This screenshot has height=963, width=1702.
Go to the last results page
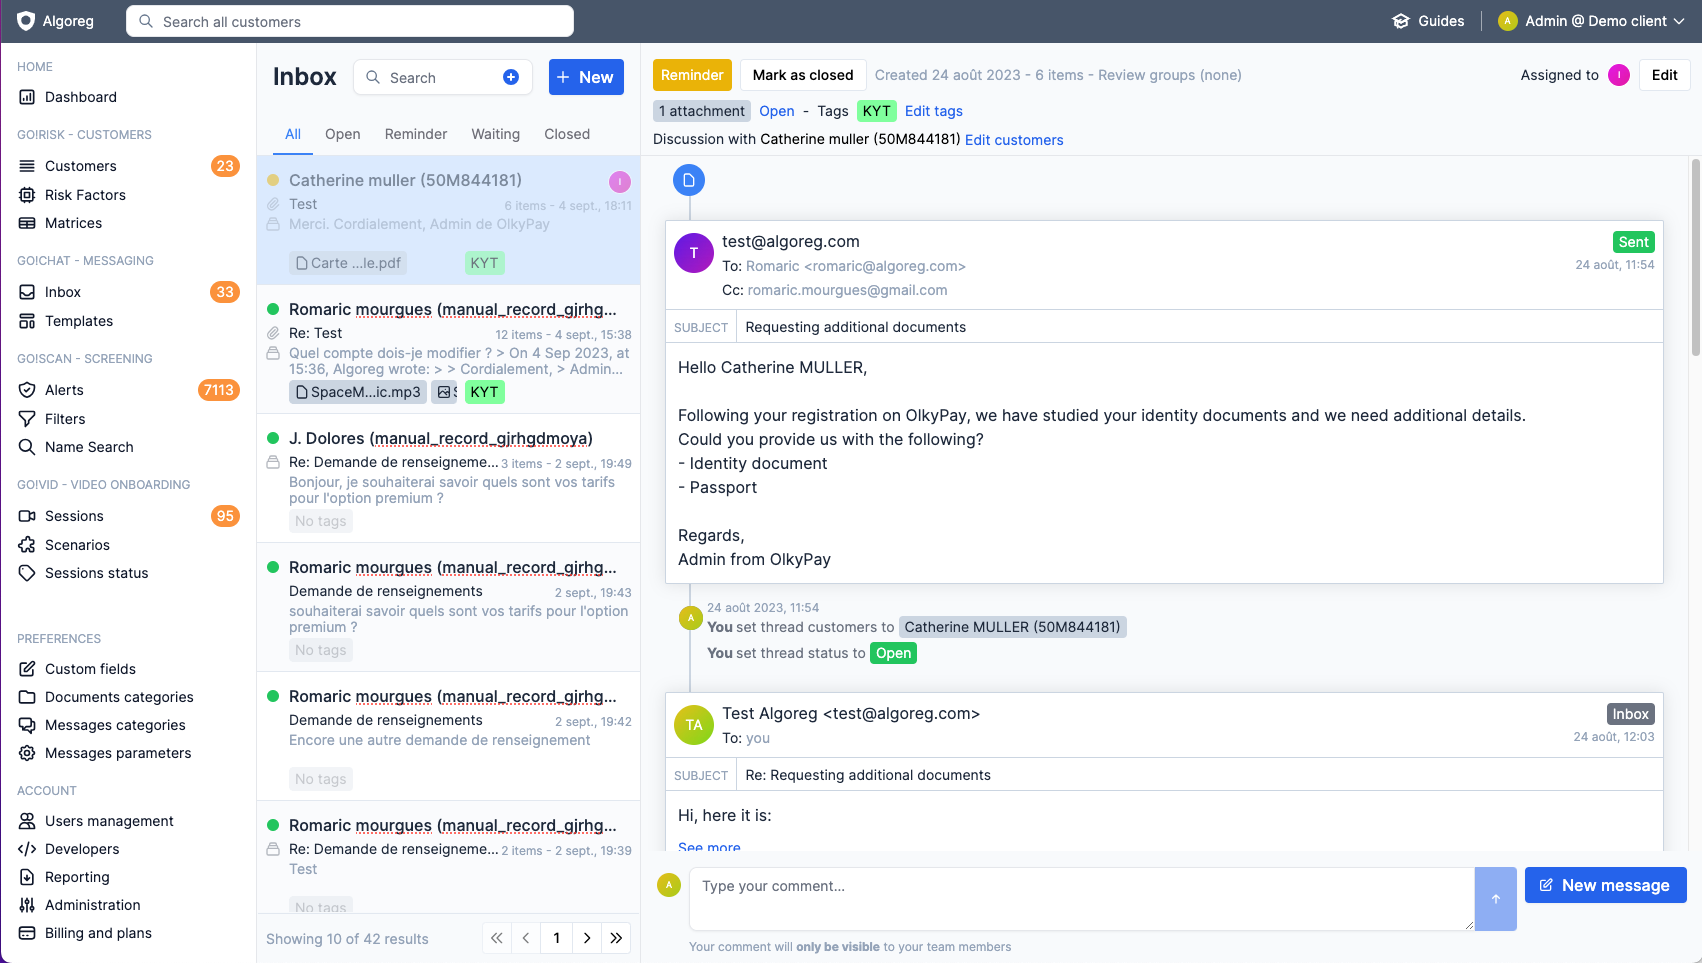tap(616, 938)
